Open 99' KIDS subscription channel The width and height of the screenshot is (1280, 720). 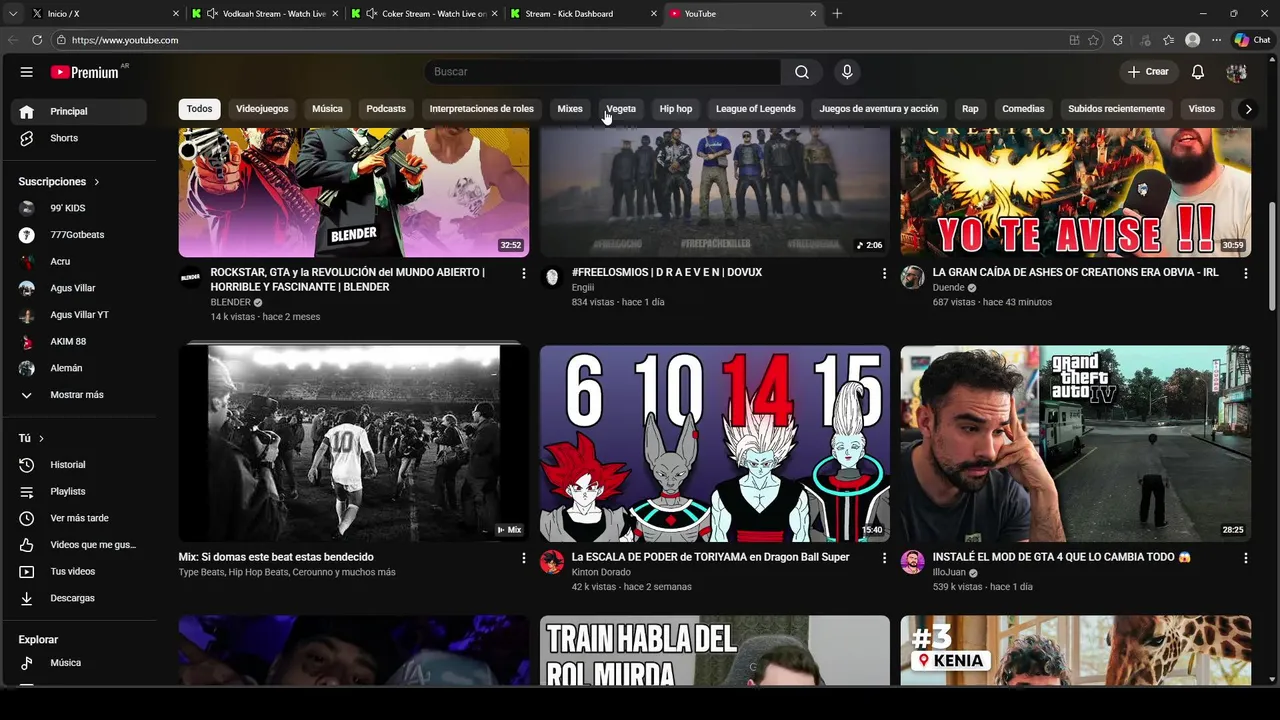pyautogui.click(x=78, y=208)
